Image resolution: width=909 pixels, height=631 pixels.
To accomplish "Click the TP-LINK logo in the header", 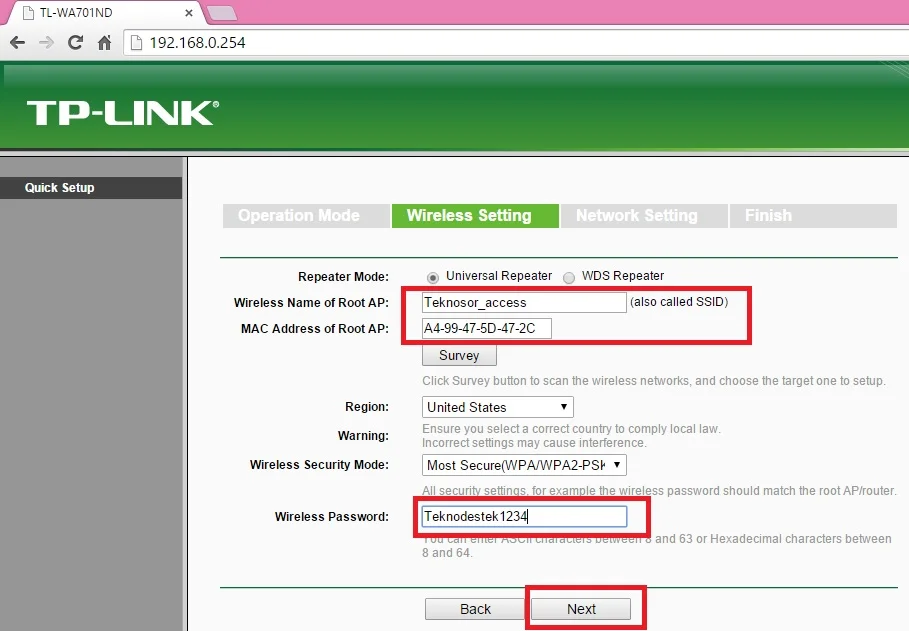I will (122, 112).
